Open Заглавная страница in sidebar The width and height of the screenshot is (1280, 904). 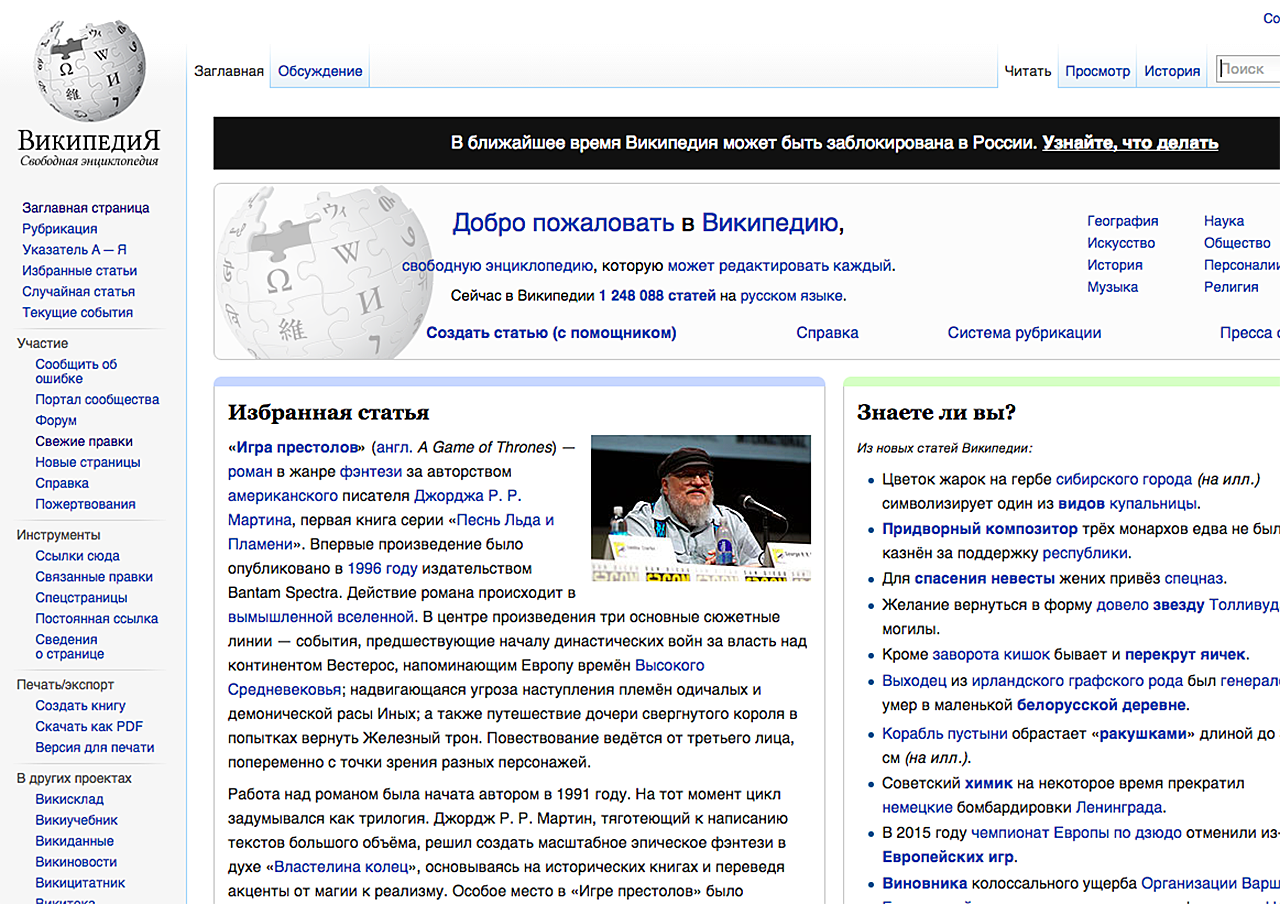pos(86,208)
